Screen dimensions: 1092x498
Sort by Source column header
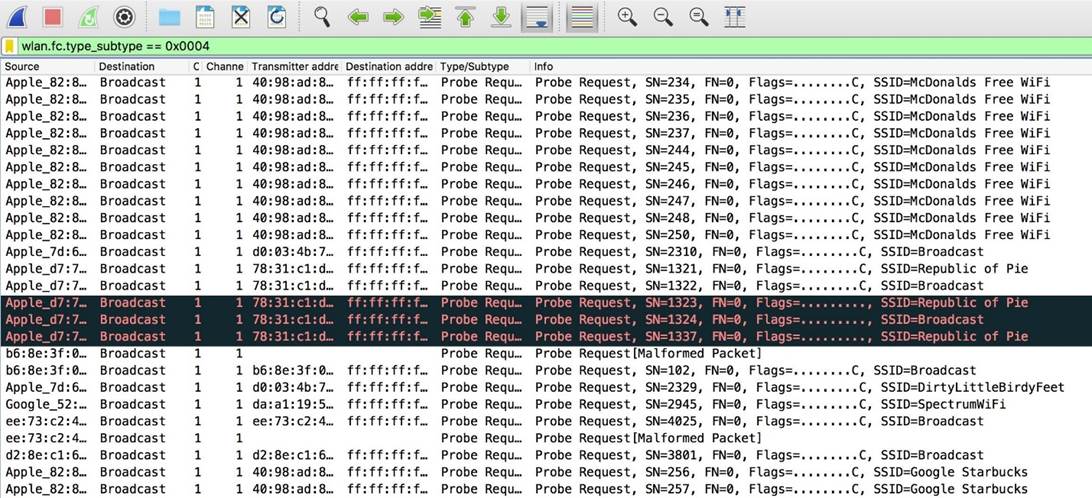(46, 66)
